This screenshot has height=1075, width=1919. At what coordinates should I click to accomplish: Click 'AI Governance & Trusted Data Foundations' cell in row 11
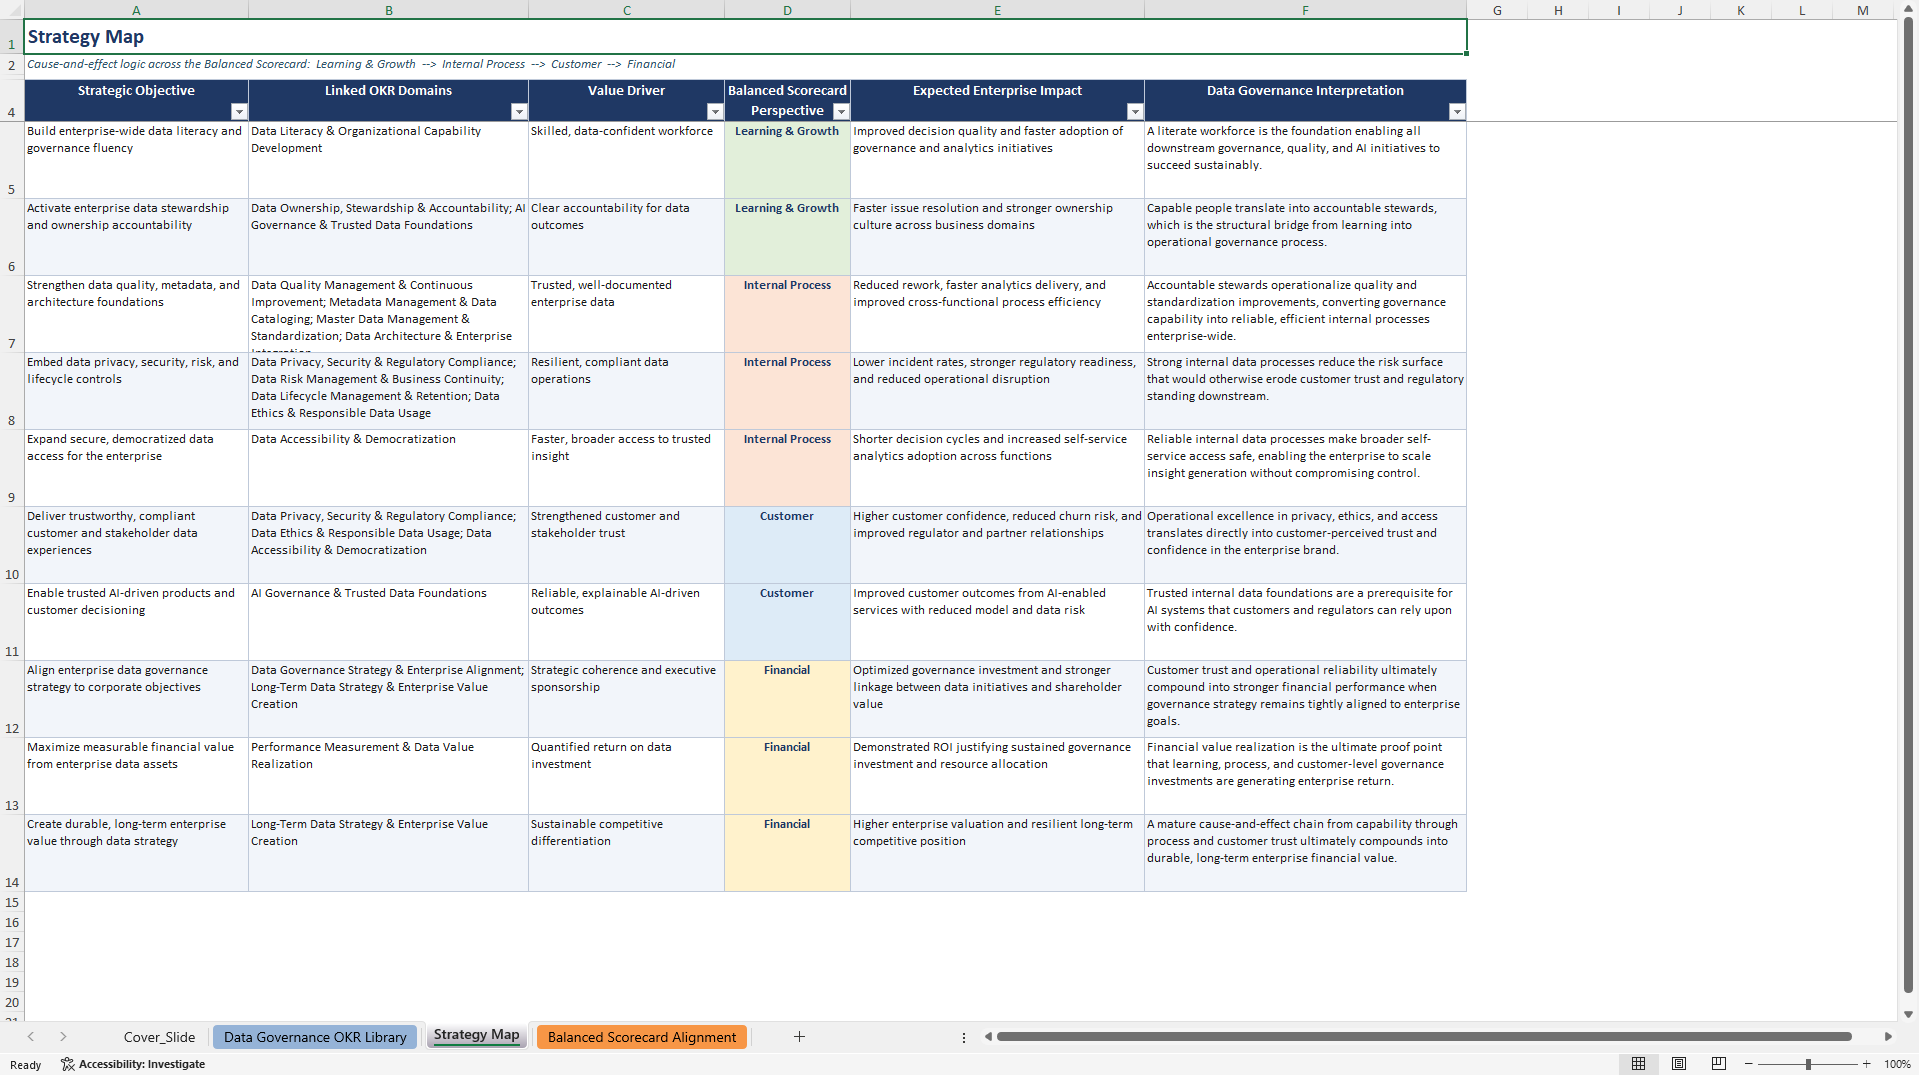[388, 622]
